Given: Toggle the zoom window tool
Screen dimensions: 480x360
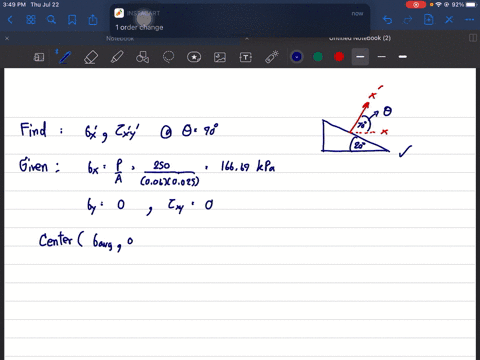Looking at the screenshot, I should click(39, 57).
